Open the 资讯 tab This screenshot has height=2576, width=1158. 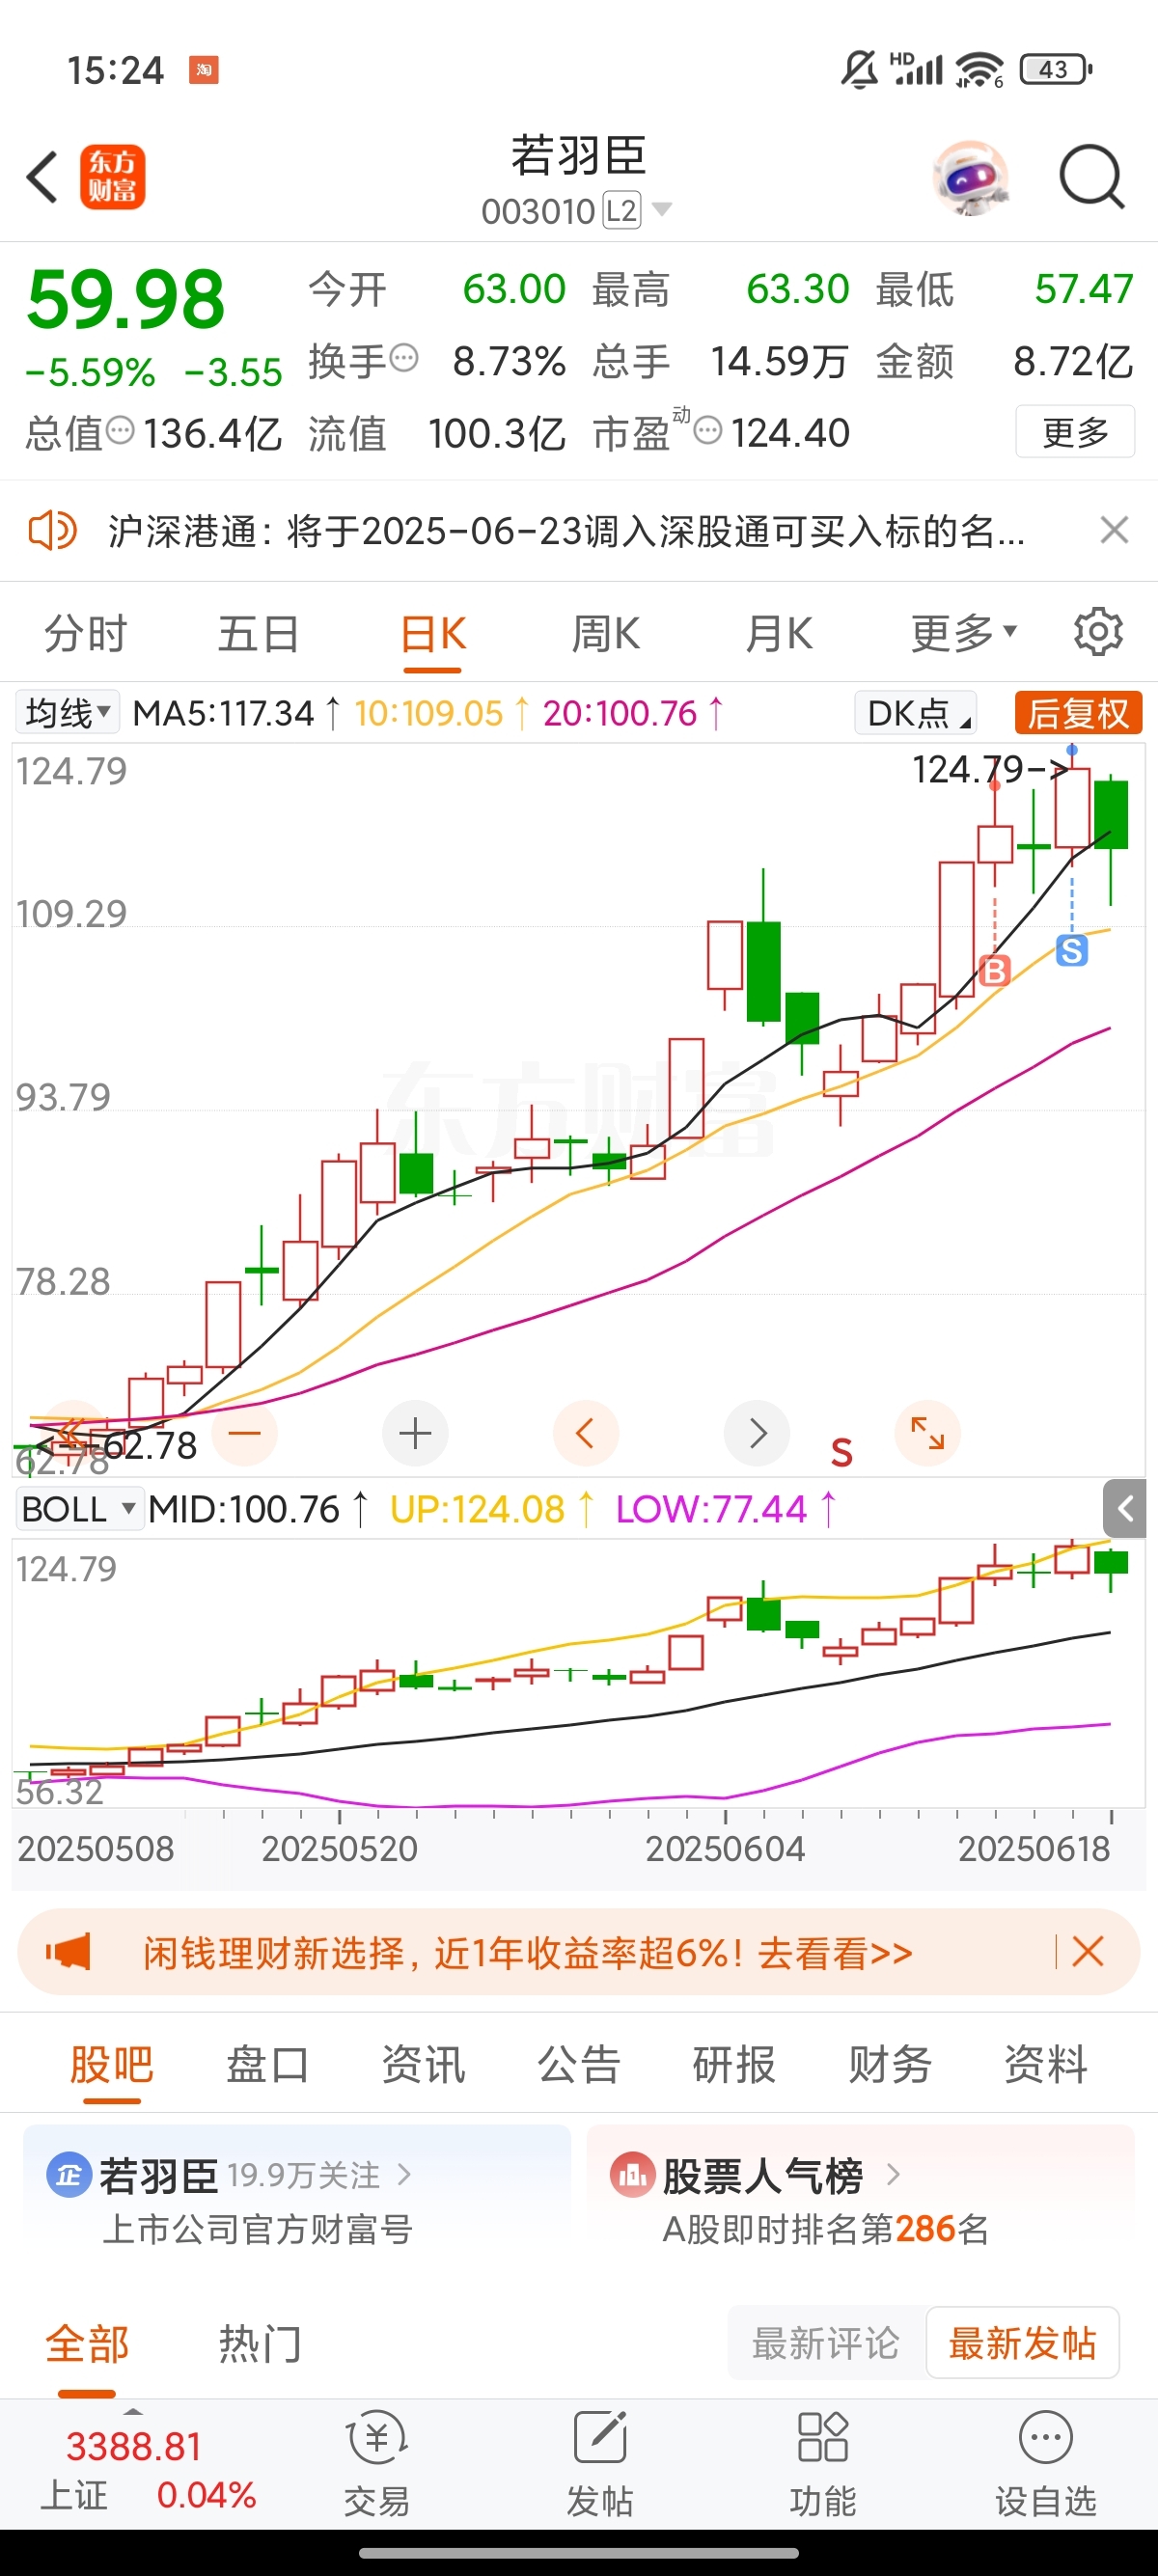[x=423, y=2064]
